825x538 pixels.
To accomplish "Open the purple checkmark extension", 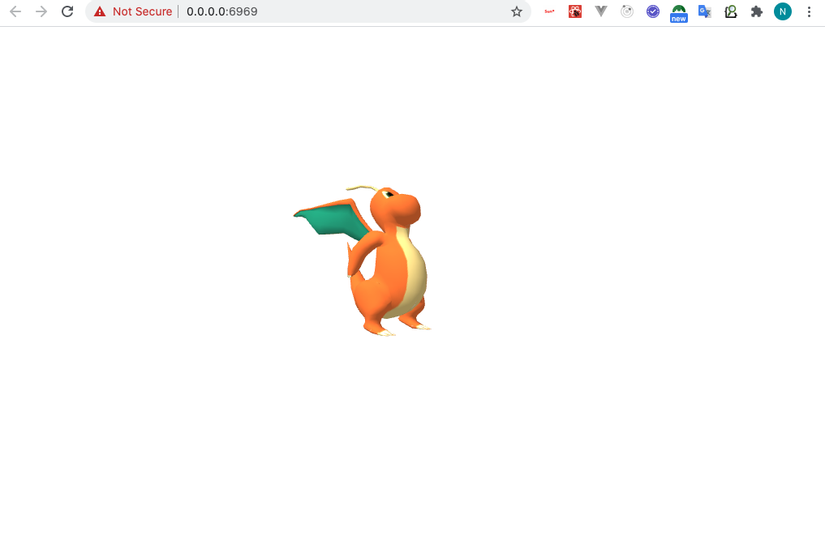I will pyautogui.click(x=653, y=12).
